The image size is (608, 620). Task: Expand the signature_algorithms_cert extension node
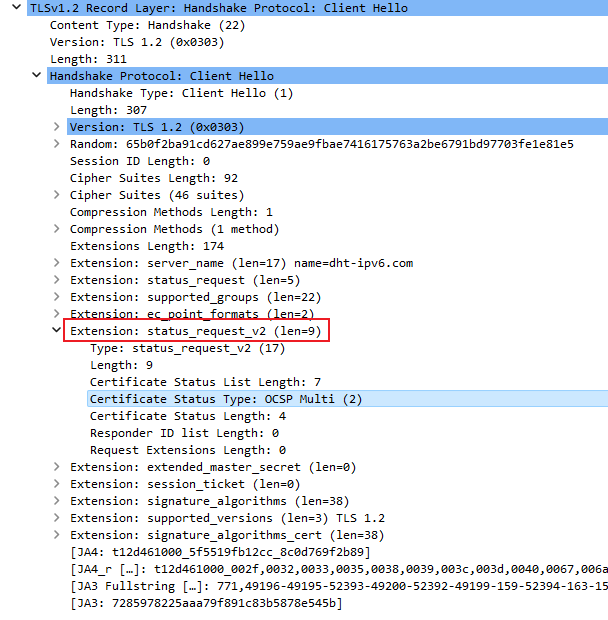(x=57, y=535)
